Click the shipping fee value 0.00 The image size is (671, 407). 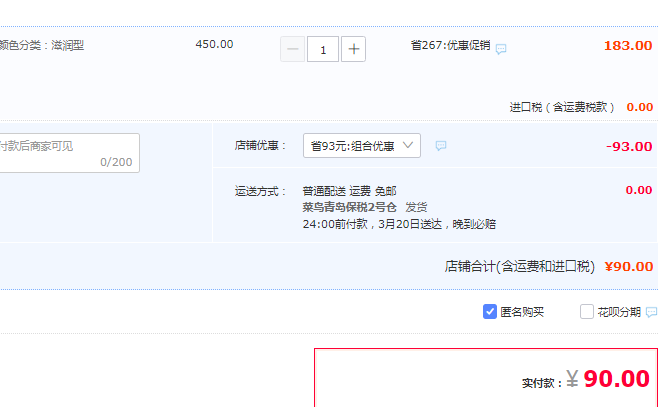pos(639,190)
